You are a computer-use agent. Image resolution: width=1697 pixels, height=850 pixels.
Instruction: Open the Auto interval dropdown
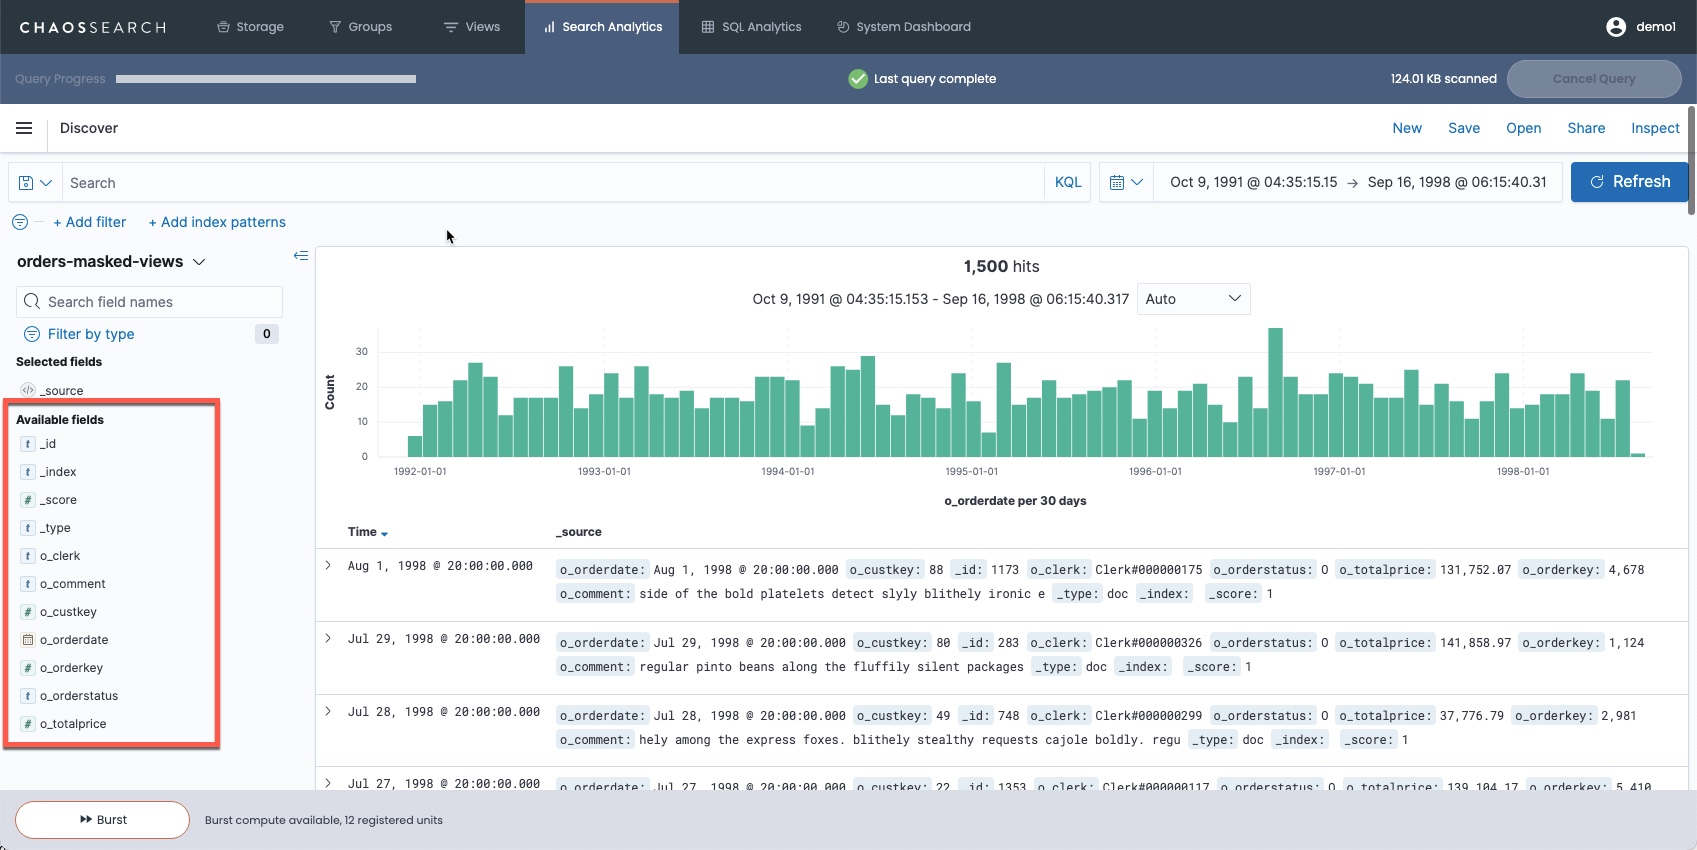coord(1193,299)
